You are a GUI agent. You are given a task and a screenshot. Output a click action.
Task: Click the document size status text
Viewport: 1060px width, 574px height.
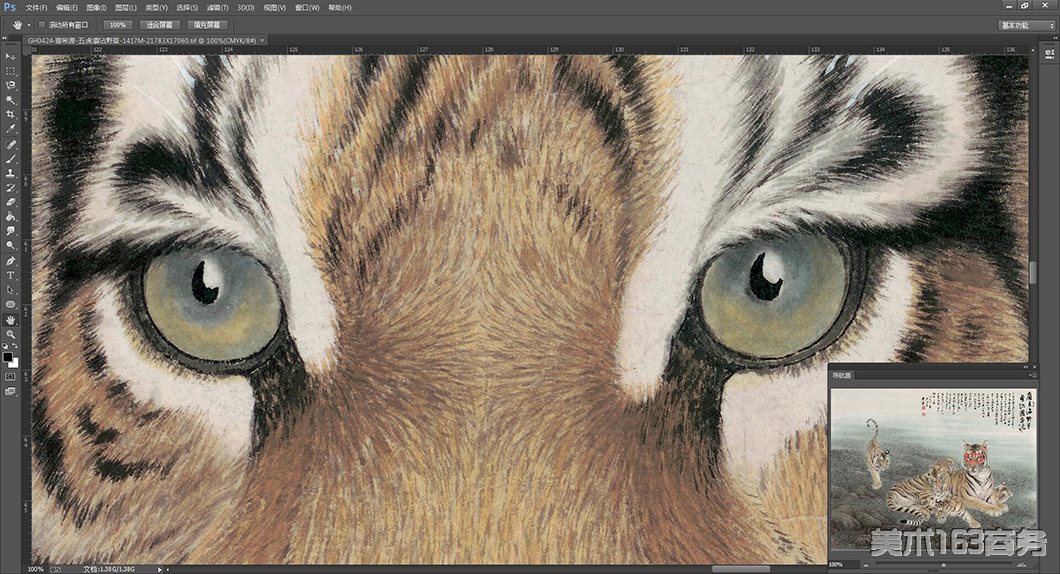click(110, 569)
